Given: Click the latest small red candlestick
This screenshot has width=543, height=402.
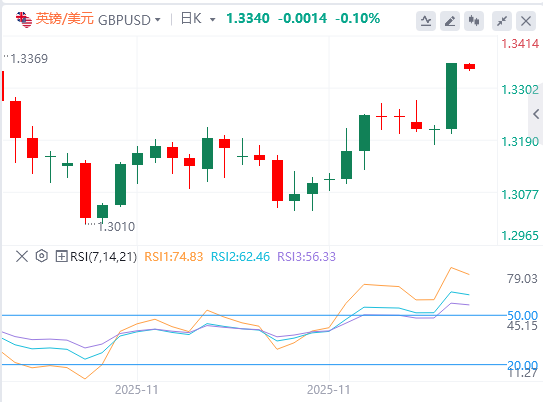Looking at the screenshot, I should pyautogui.click(x=470, y=66).
